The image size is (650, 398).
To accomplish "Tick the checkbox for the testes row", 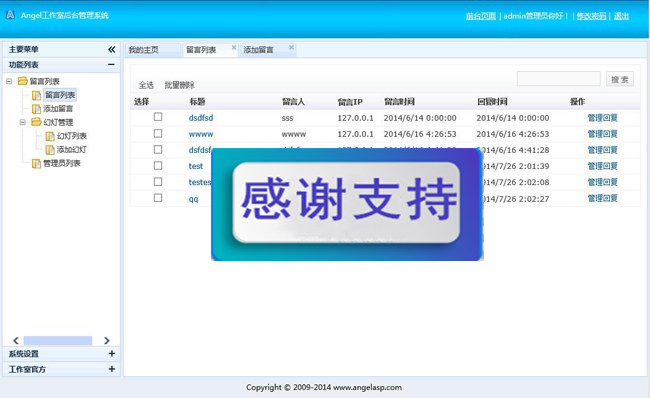I will pyautogui.click(x=158, y=182).
